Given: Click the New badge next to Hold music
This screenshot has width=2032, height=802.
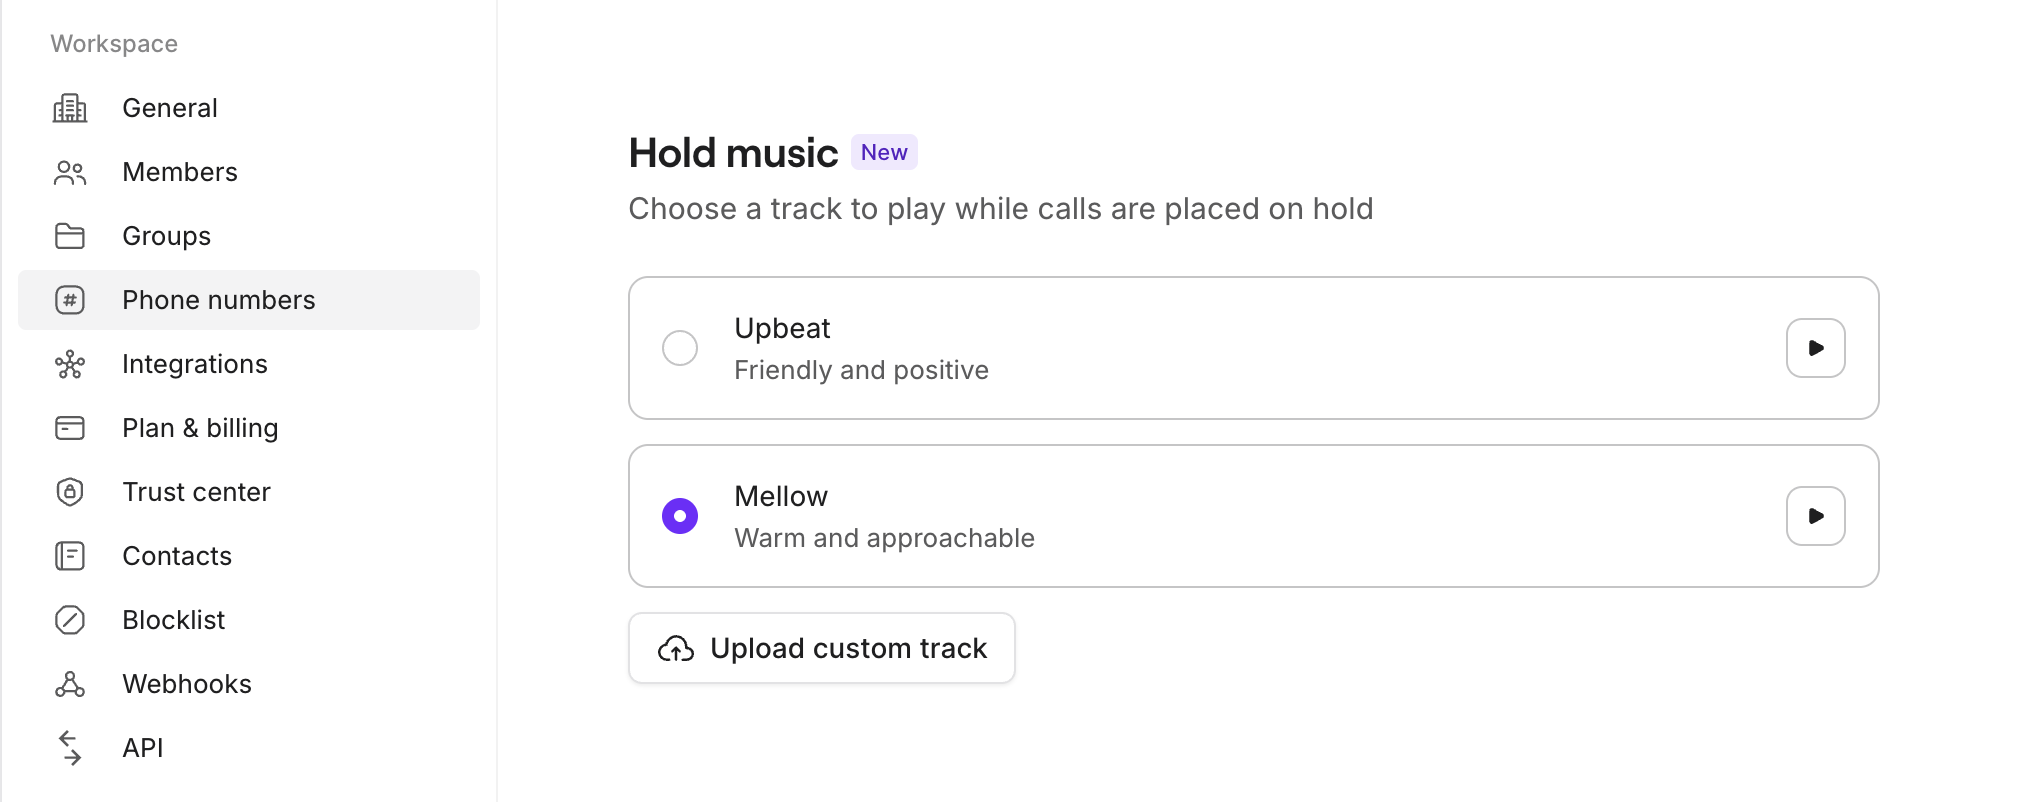Looking at the screenshot, I should (884, 151).
